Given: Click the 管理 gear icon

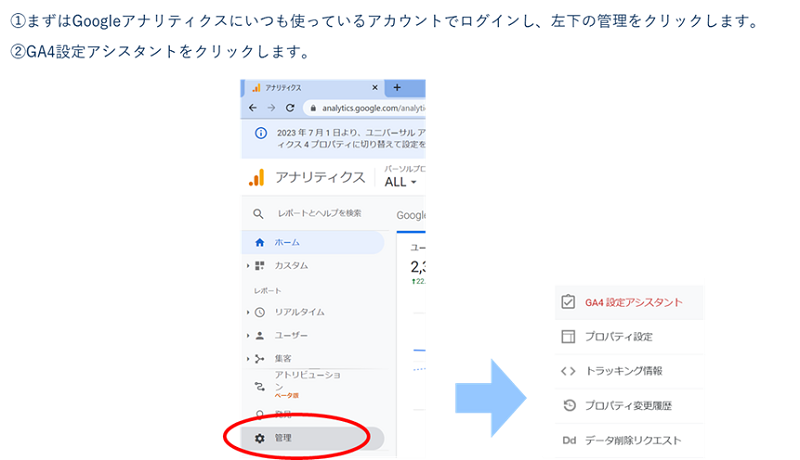Looking at the screenshot, I should pos(260,438).
